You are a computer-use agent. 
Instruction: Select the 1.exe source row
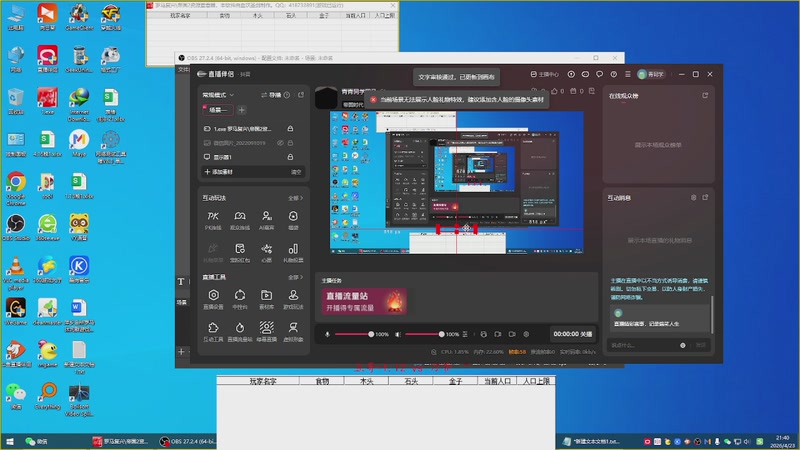[254, 129]
